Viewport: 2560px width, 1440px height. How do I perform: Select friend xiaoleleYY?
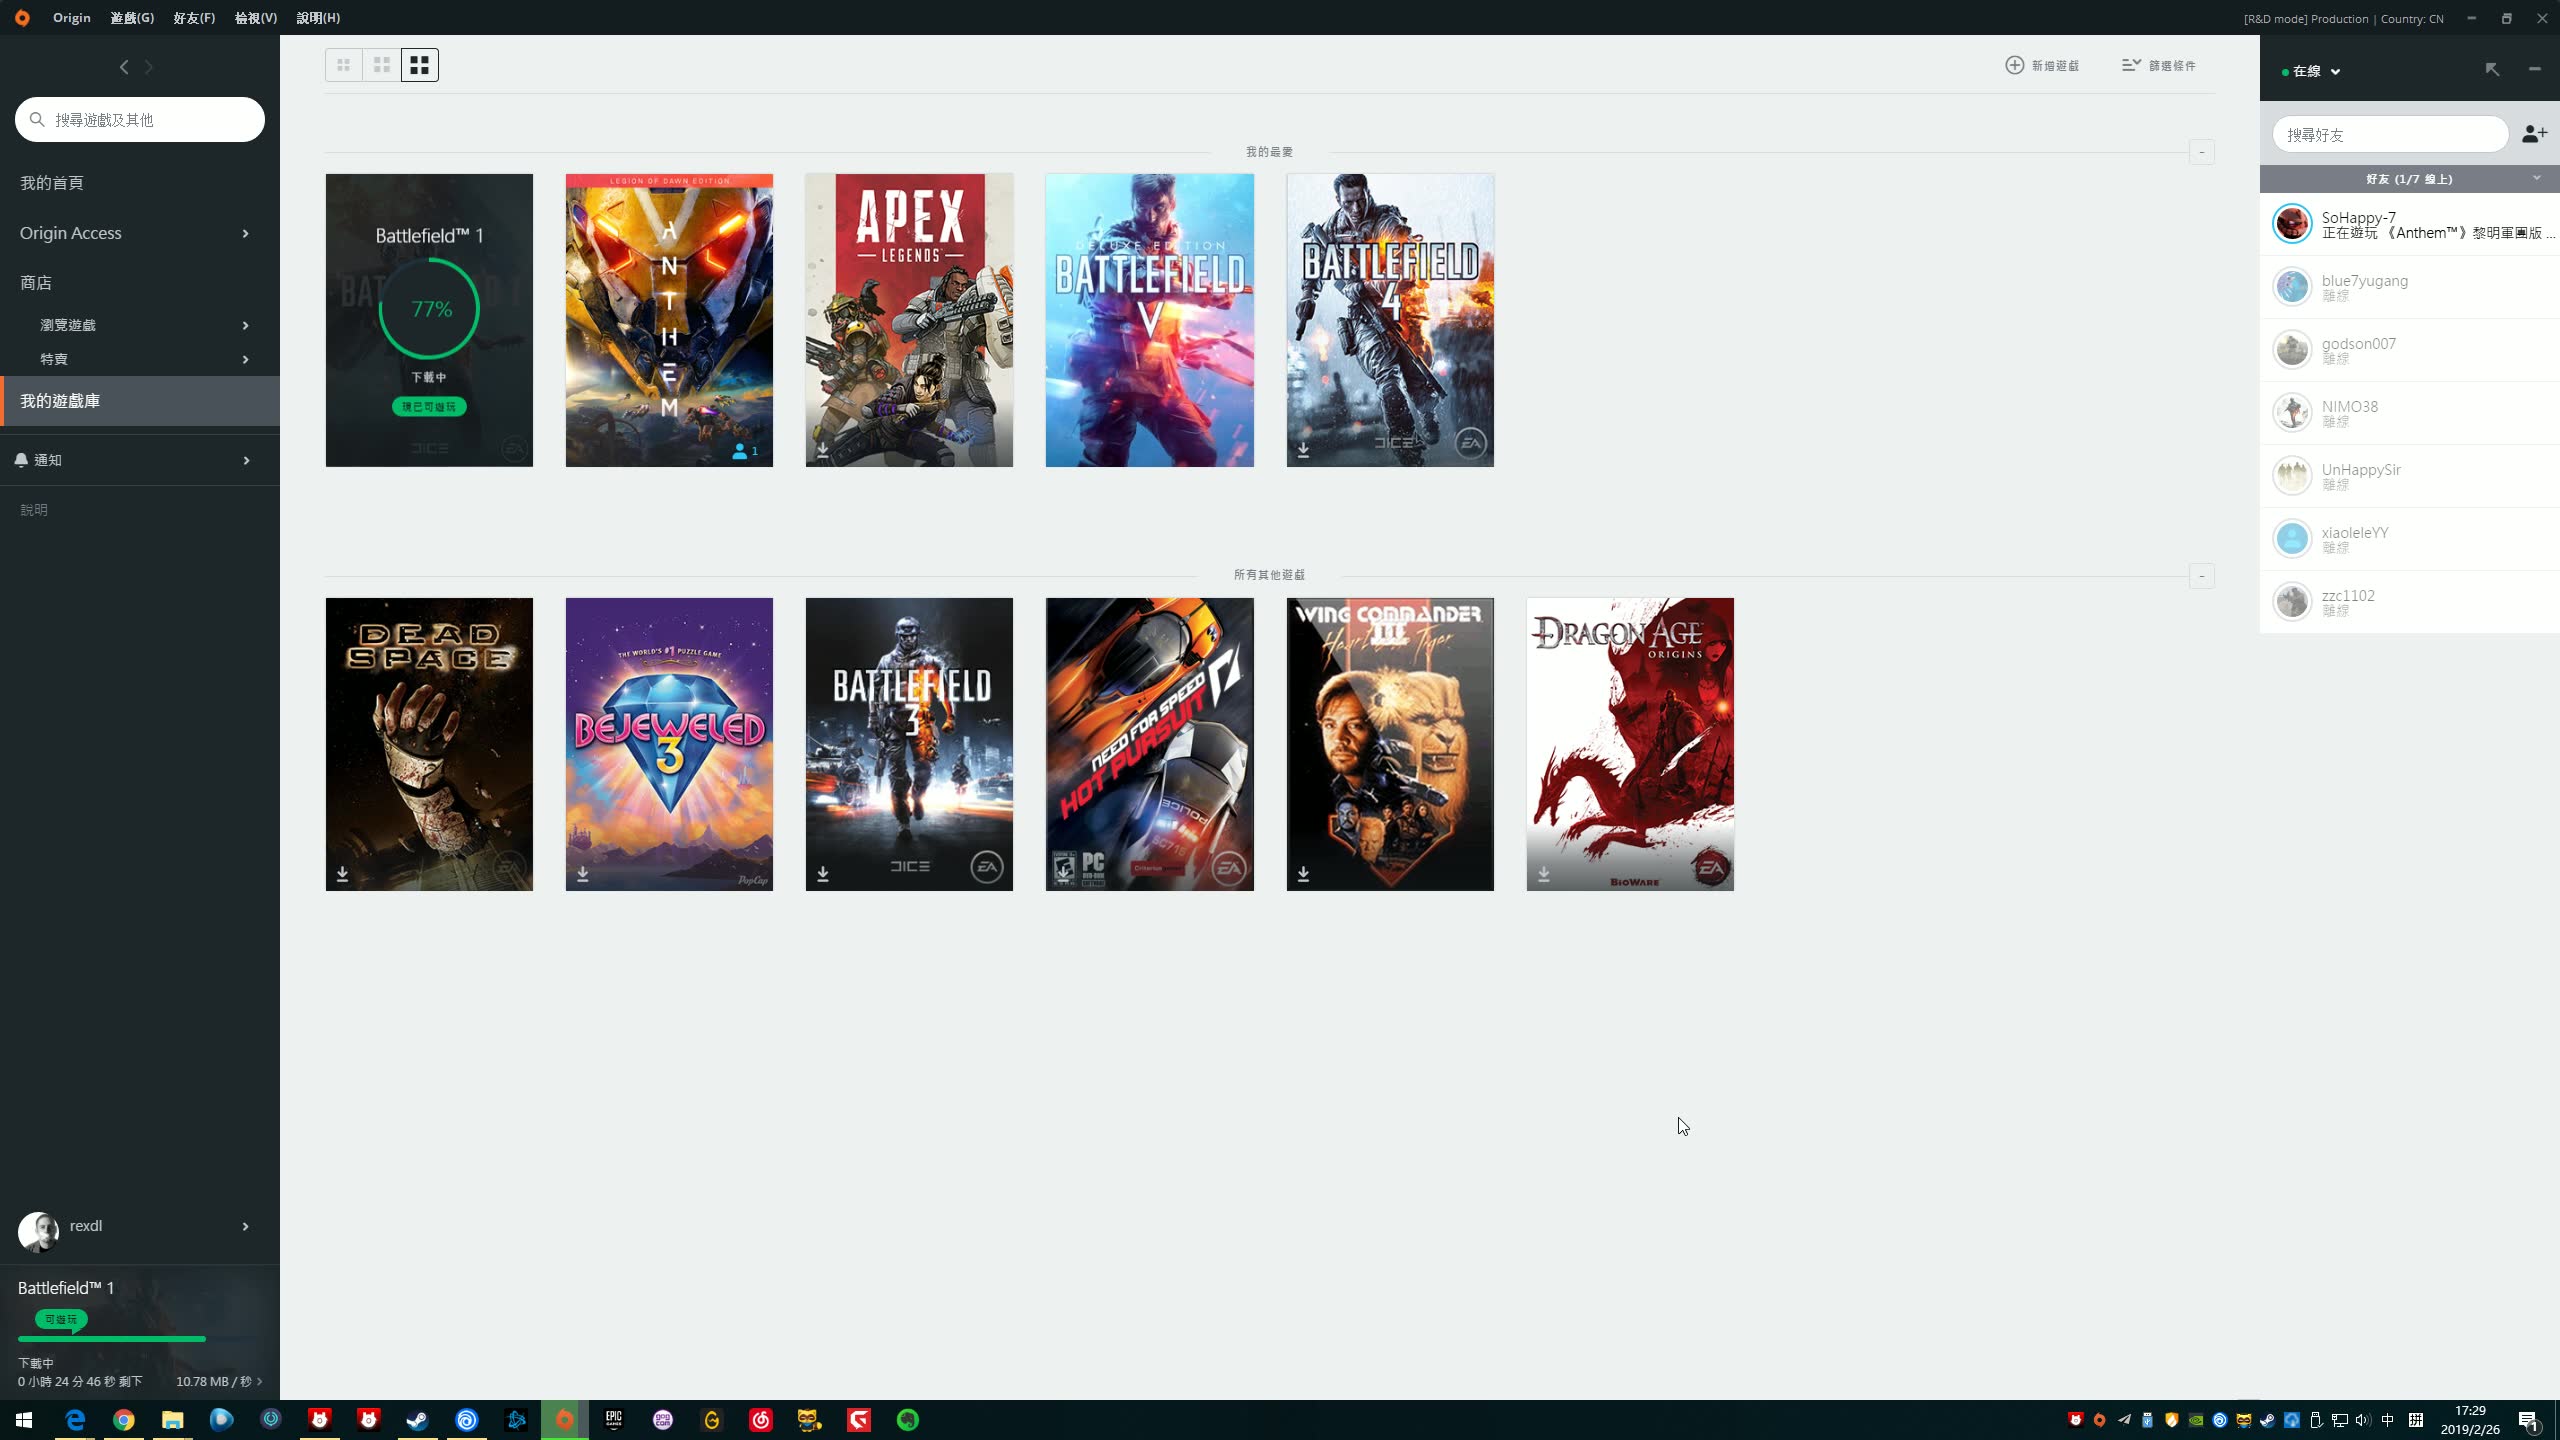(x=2410, y=539)
